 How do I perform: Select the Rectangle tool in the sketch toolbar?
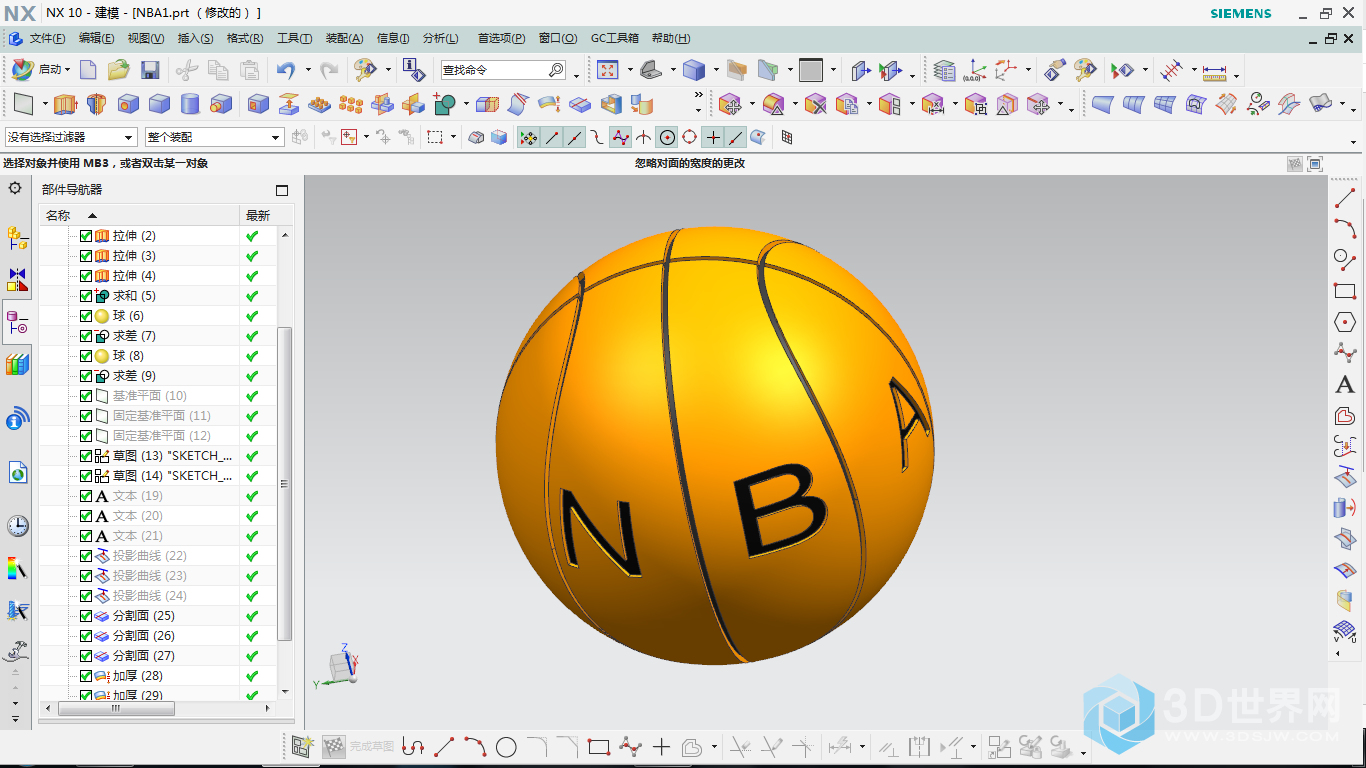pos(599,747)
